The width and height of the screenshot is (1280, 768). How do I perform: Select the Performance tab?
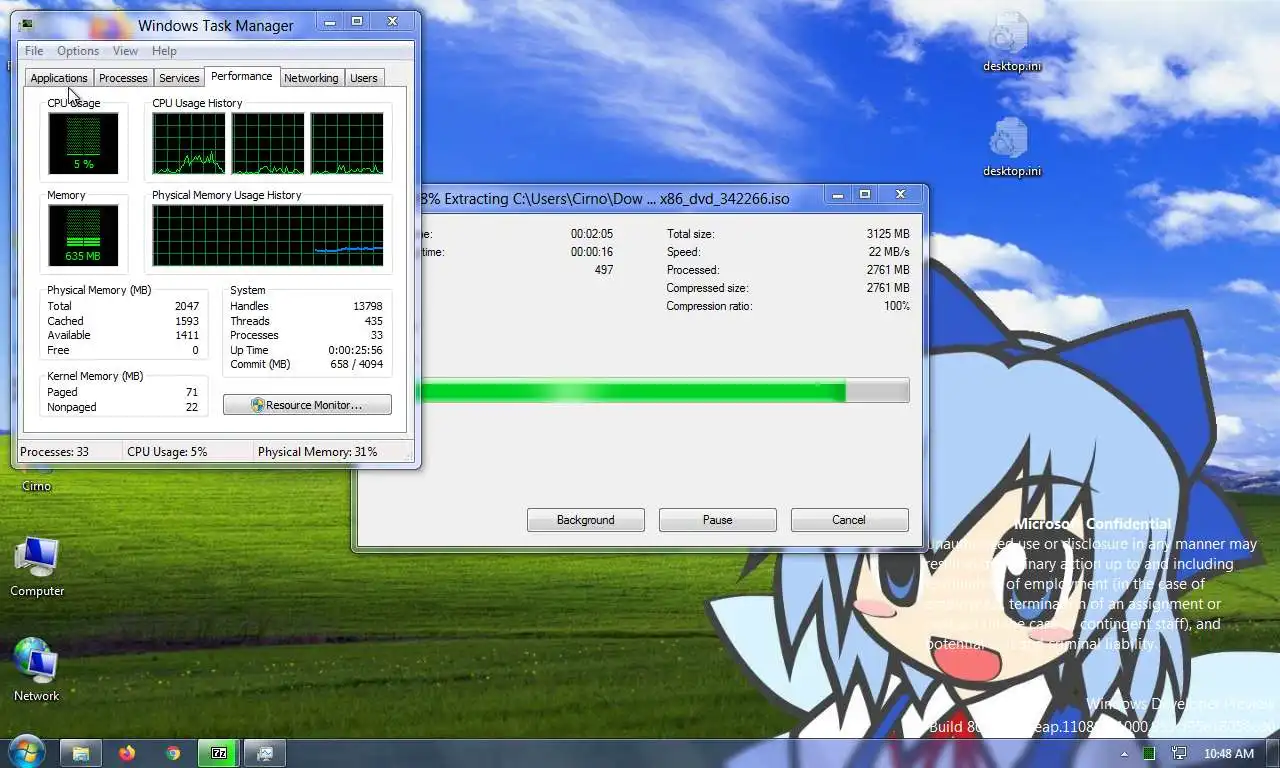pyautogui.click(x=241, y=76)
